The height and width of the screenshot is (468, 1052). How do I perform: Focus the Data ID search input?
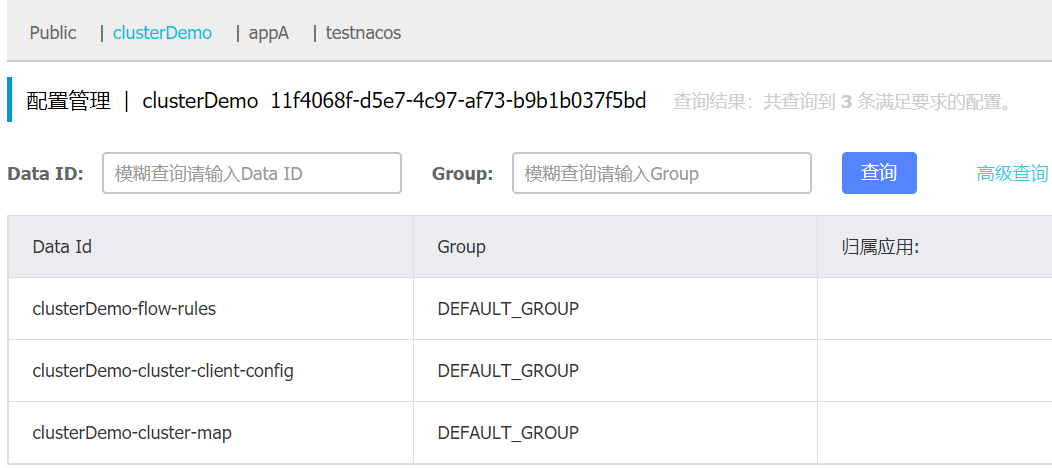point(251,173)
